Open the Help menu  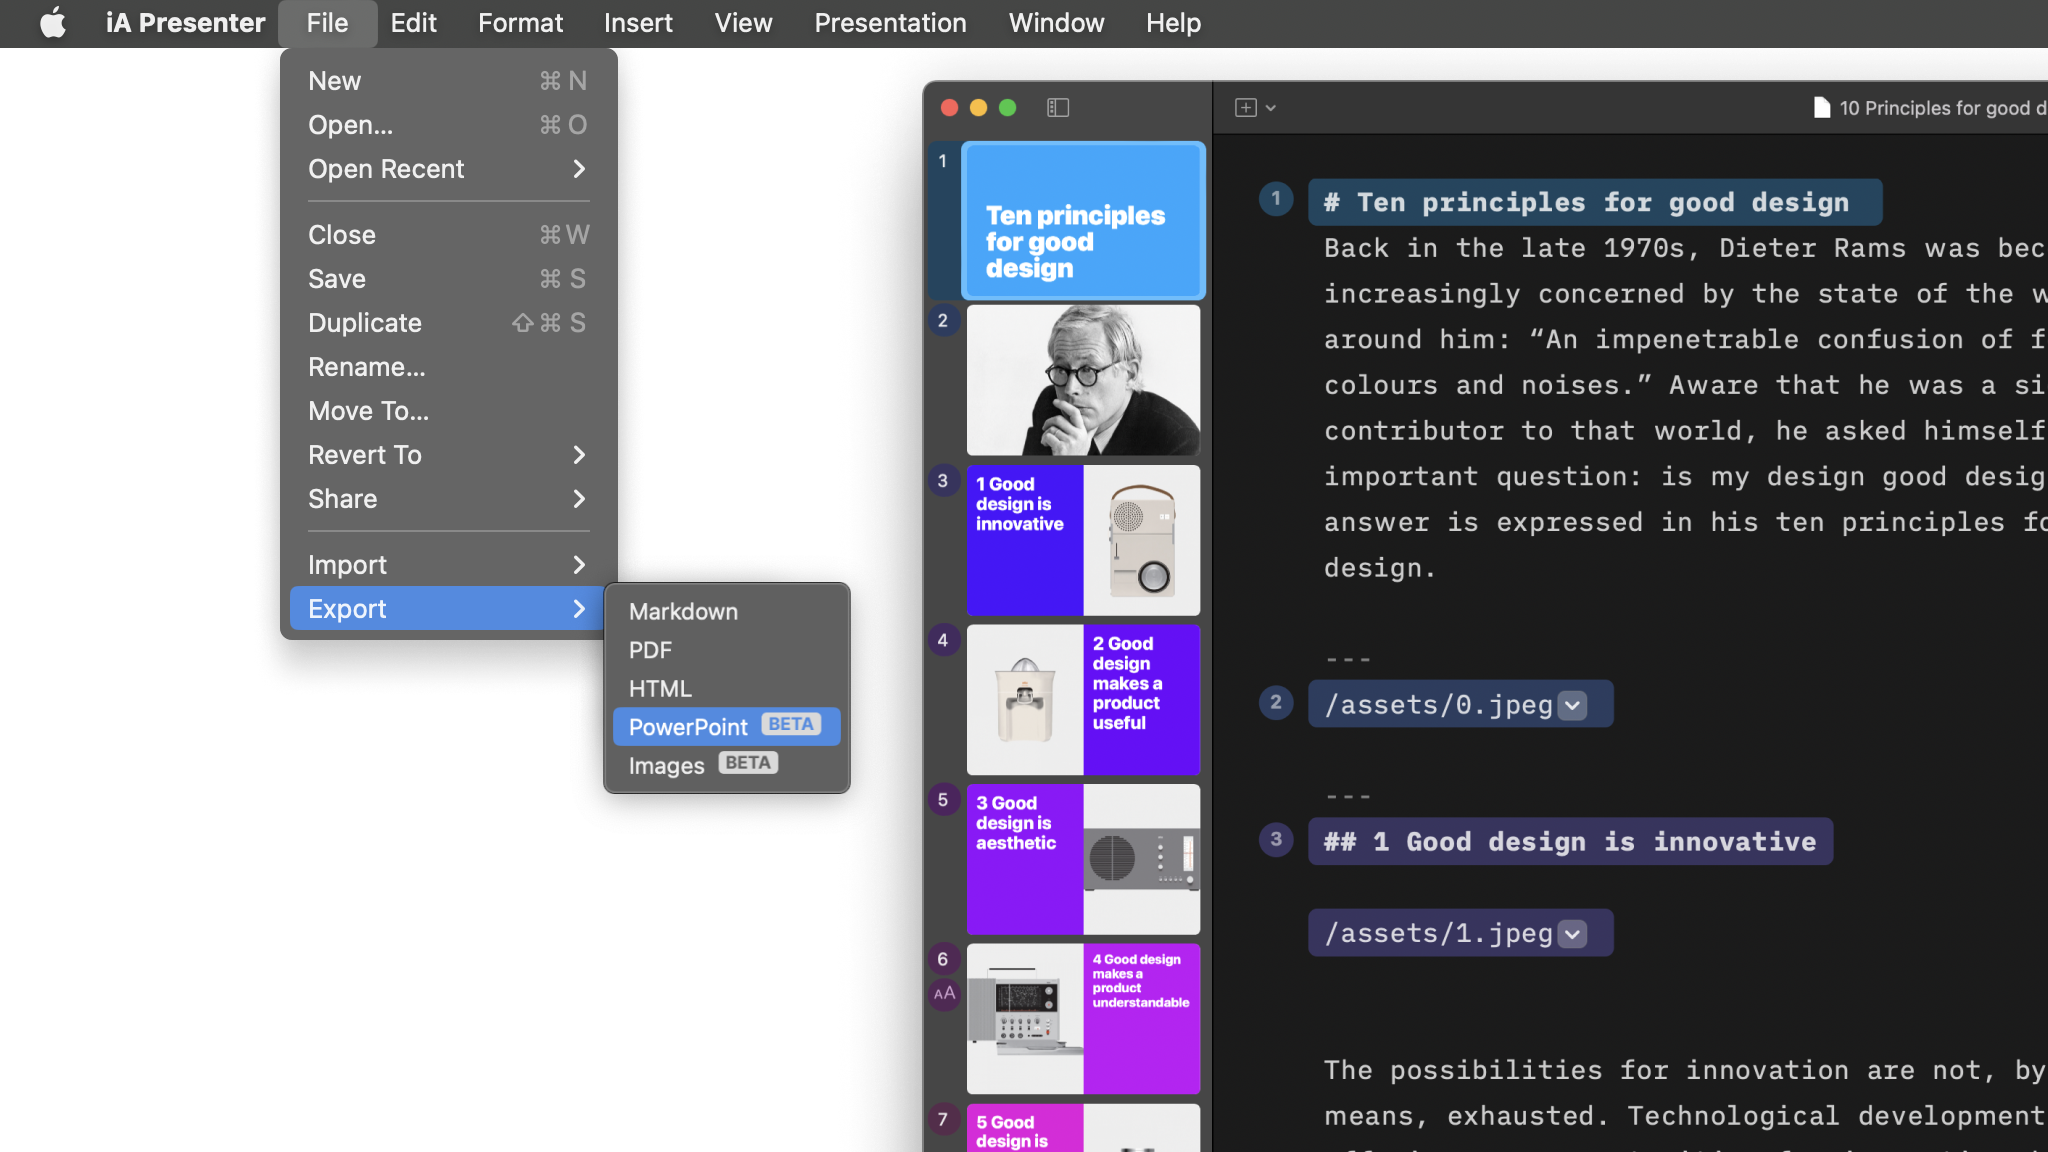(x=1173, y=23)
